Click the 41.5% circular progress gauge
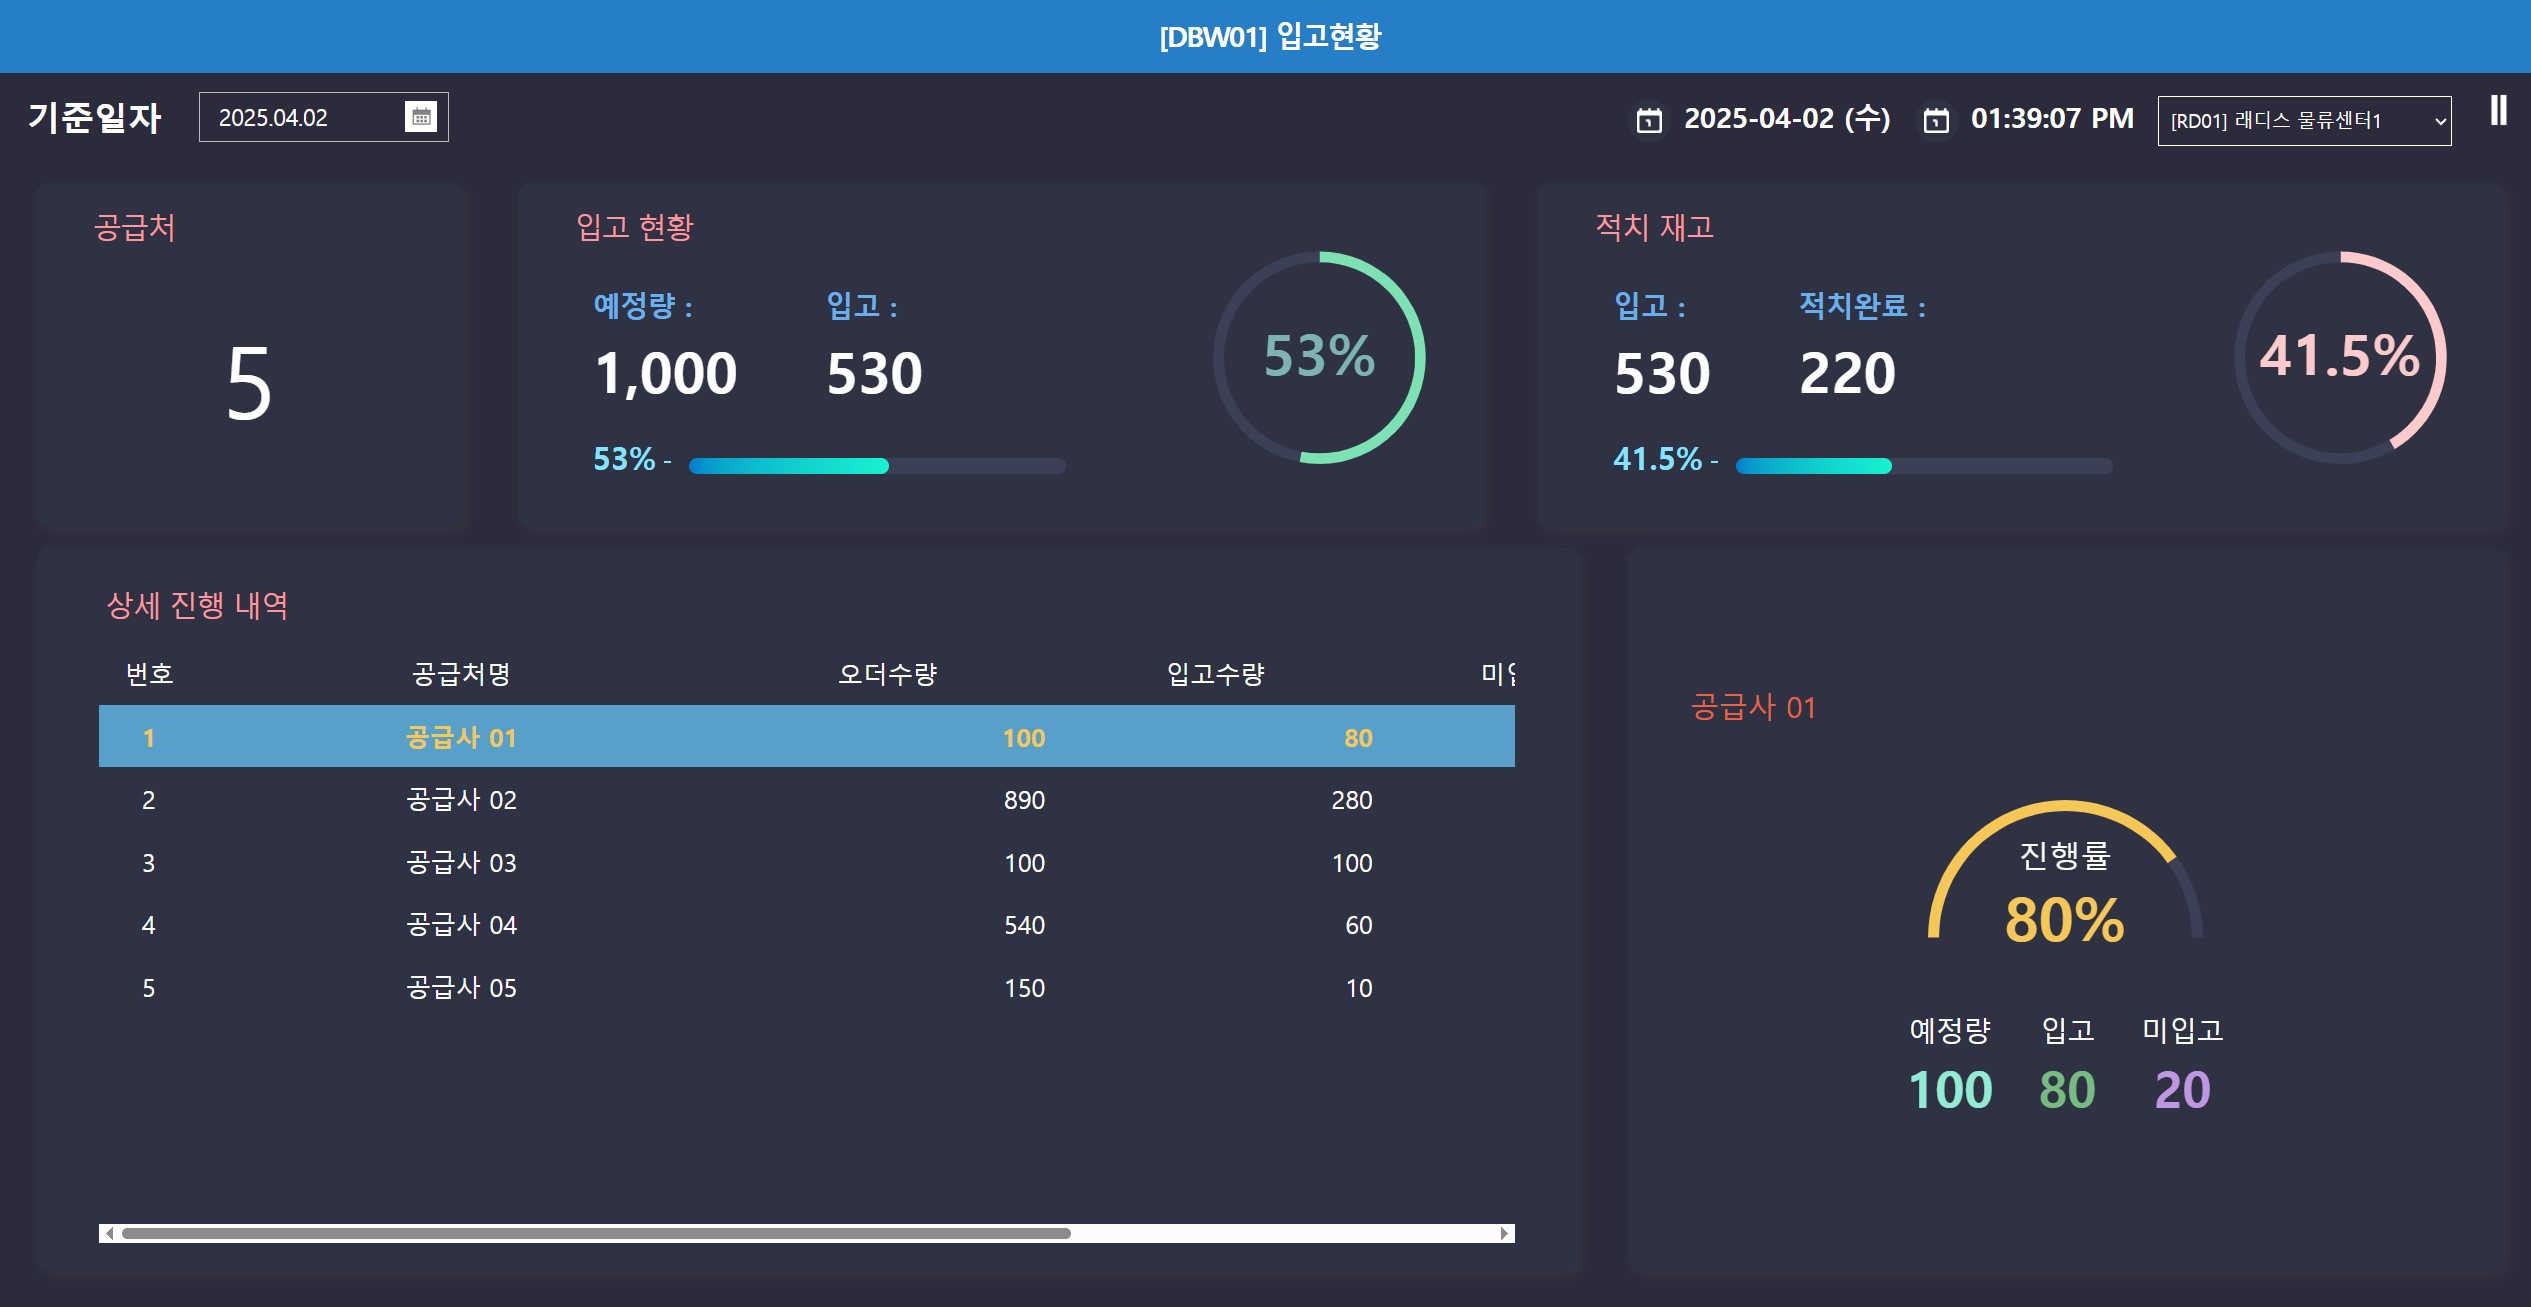The height and width of the screenshot is (1307, 2531). coord(2340,357)
